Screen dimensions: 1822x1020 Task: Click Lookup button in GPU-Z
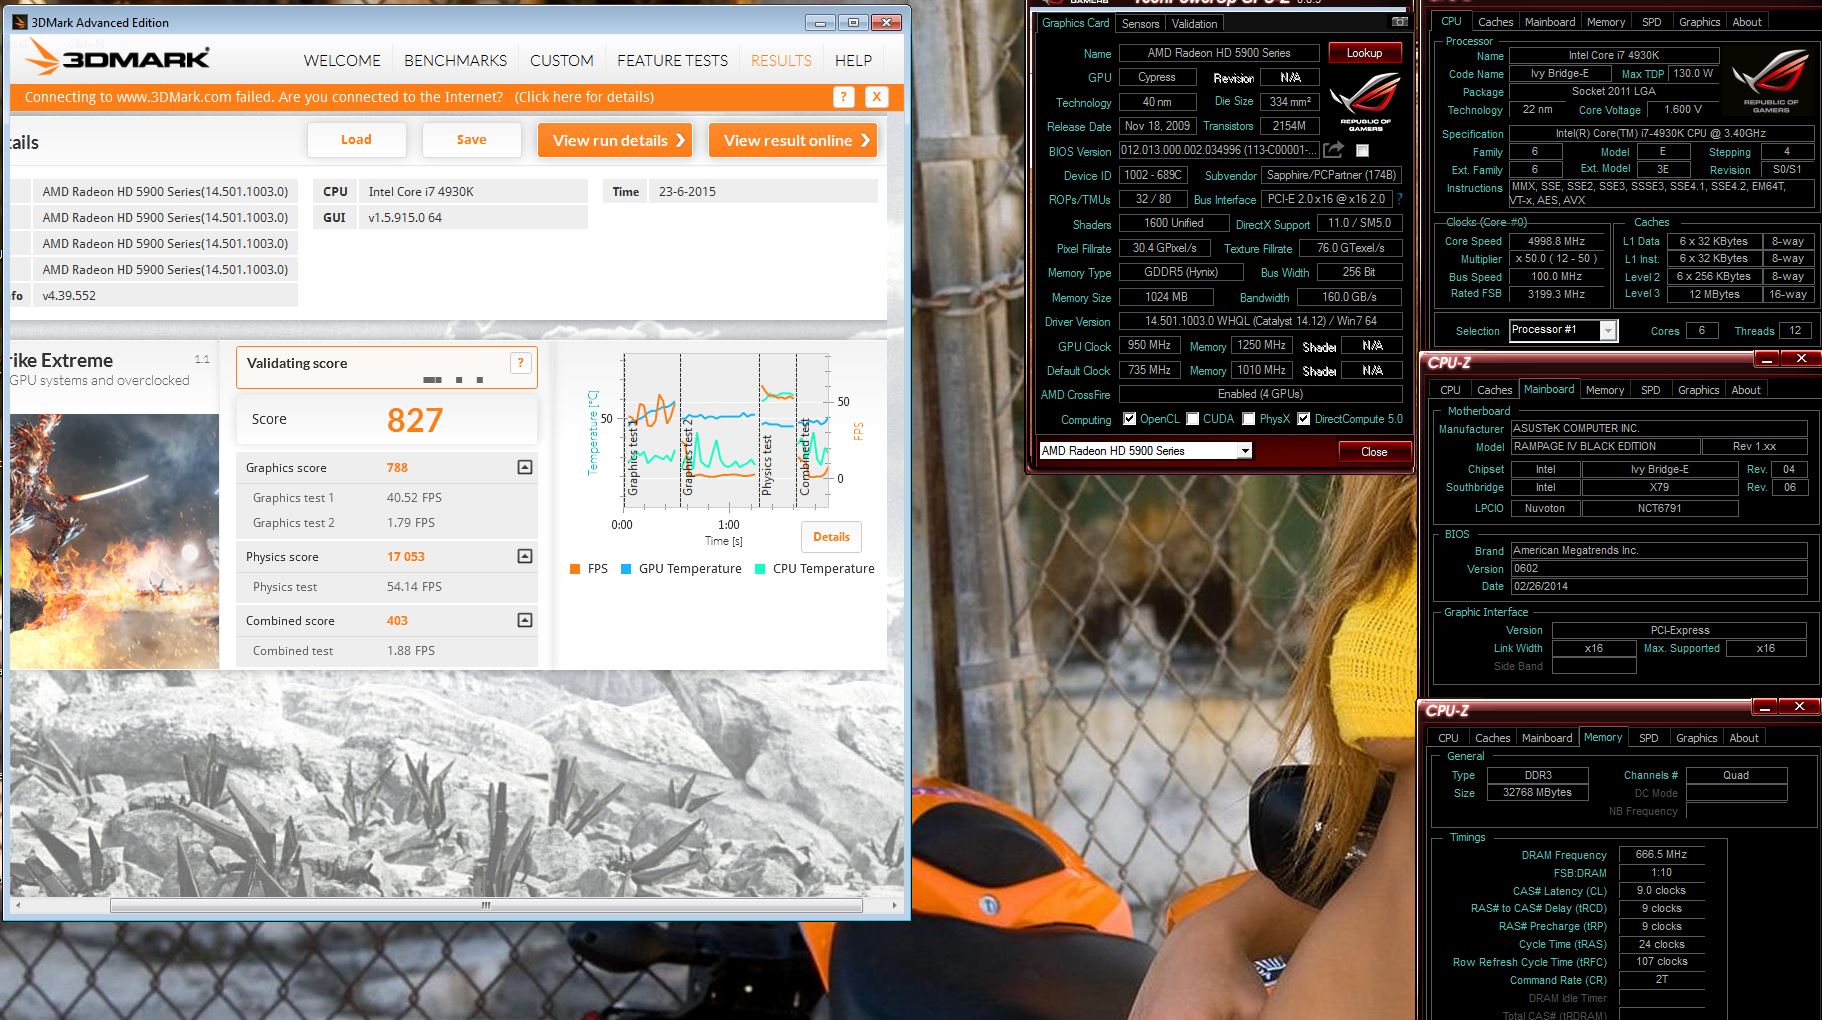[x=1364, y=53]
